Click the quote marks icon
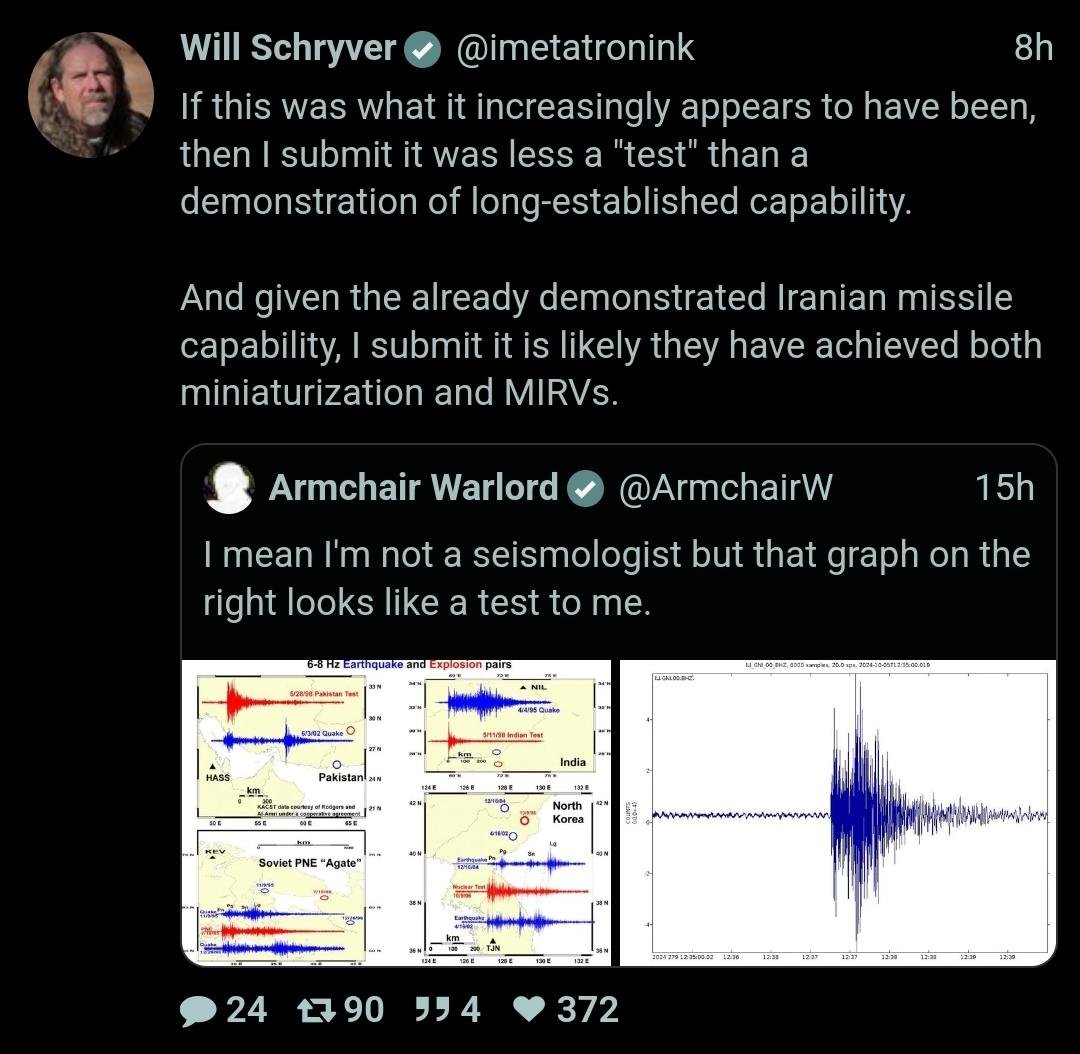 click(x=429, y=1010)
